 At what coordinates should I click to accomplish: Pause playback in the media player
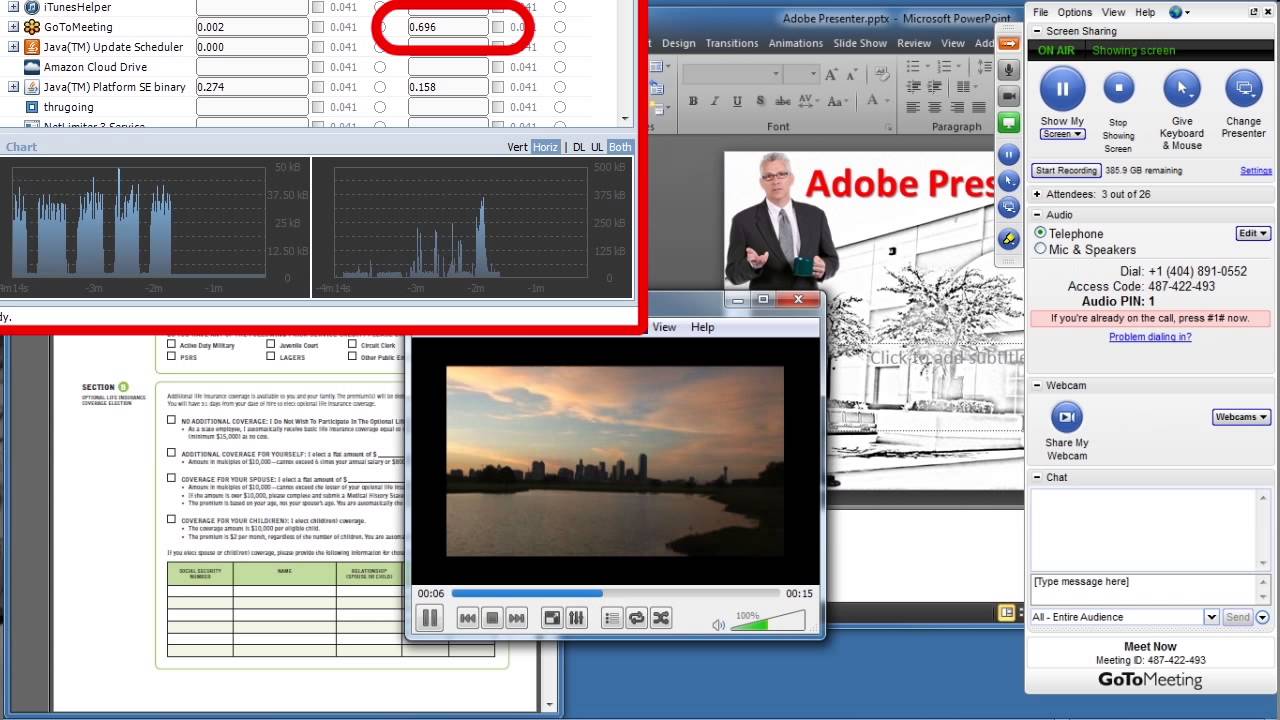coord(430,618)
